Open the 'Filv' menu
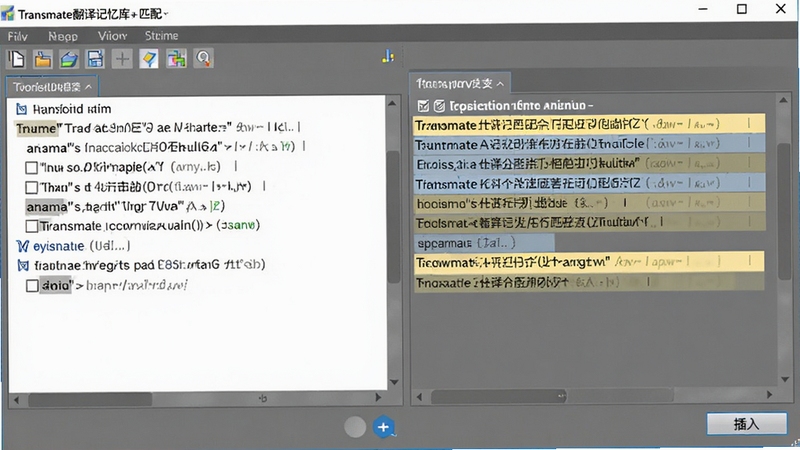This screenshot has width=800, height=450. tap(17, 36)
